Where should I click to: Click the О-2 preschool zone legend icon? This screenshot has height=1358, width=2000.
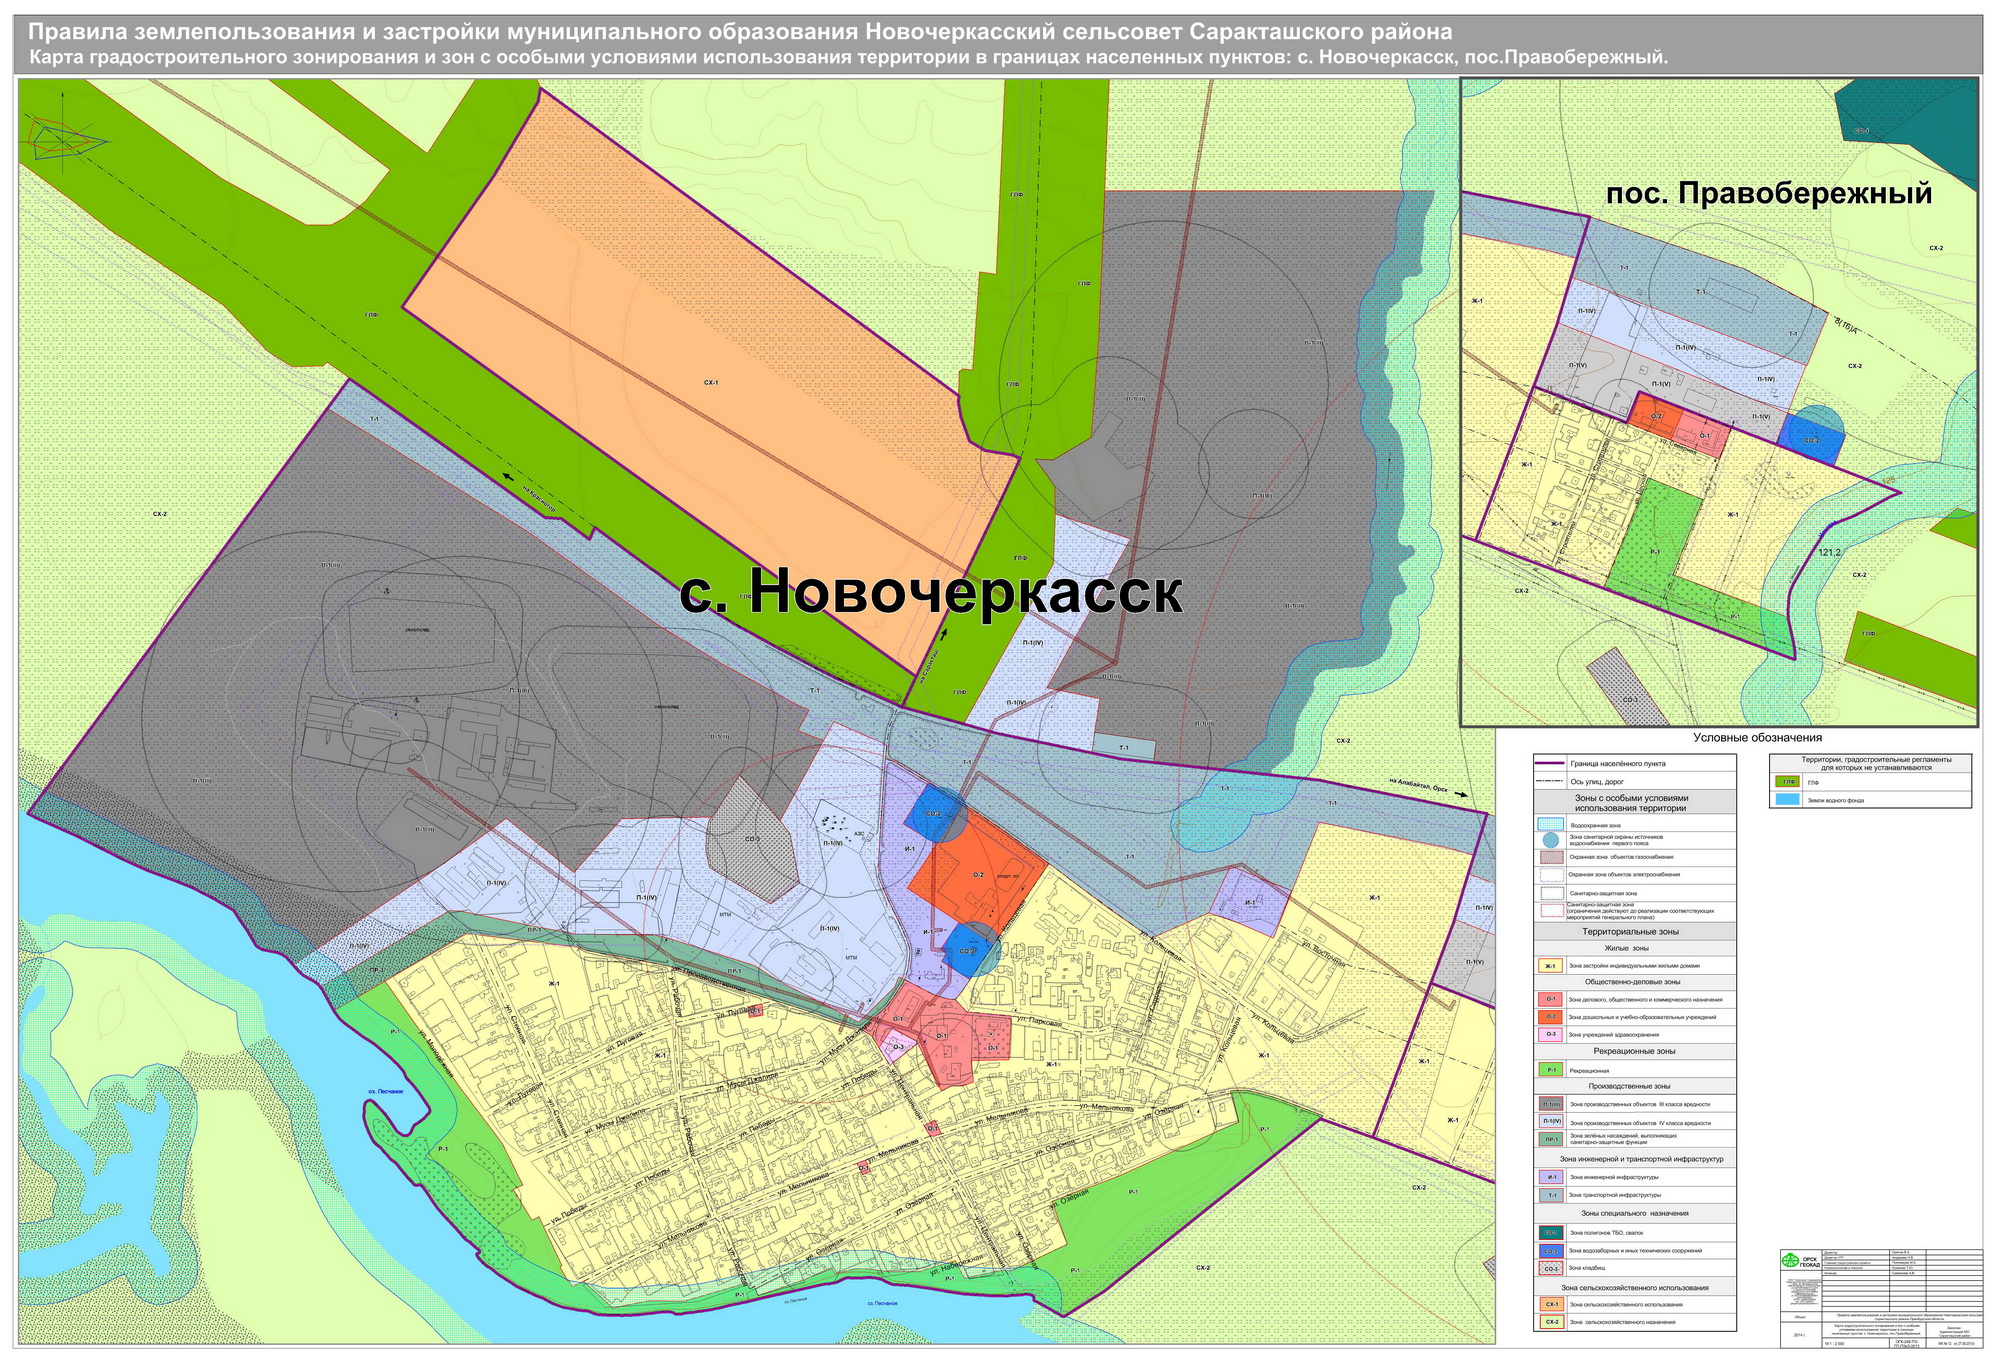click(1551, 1017)
